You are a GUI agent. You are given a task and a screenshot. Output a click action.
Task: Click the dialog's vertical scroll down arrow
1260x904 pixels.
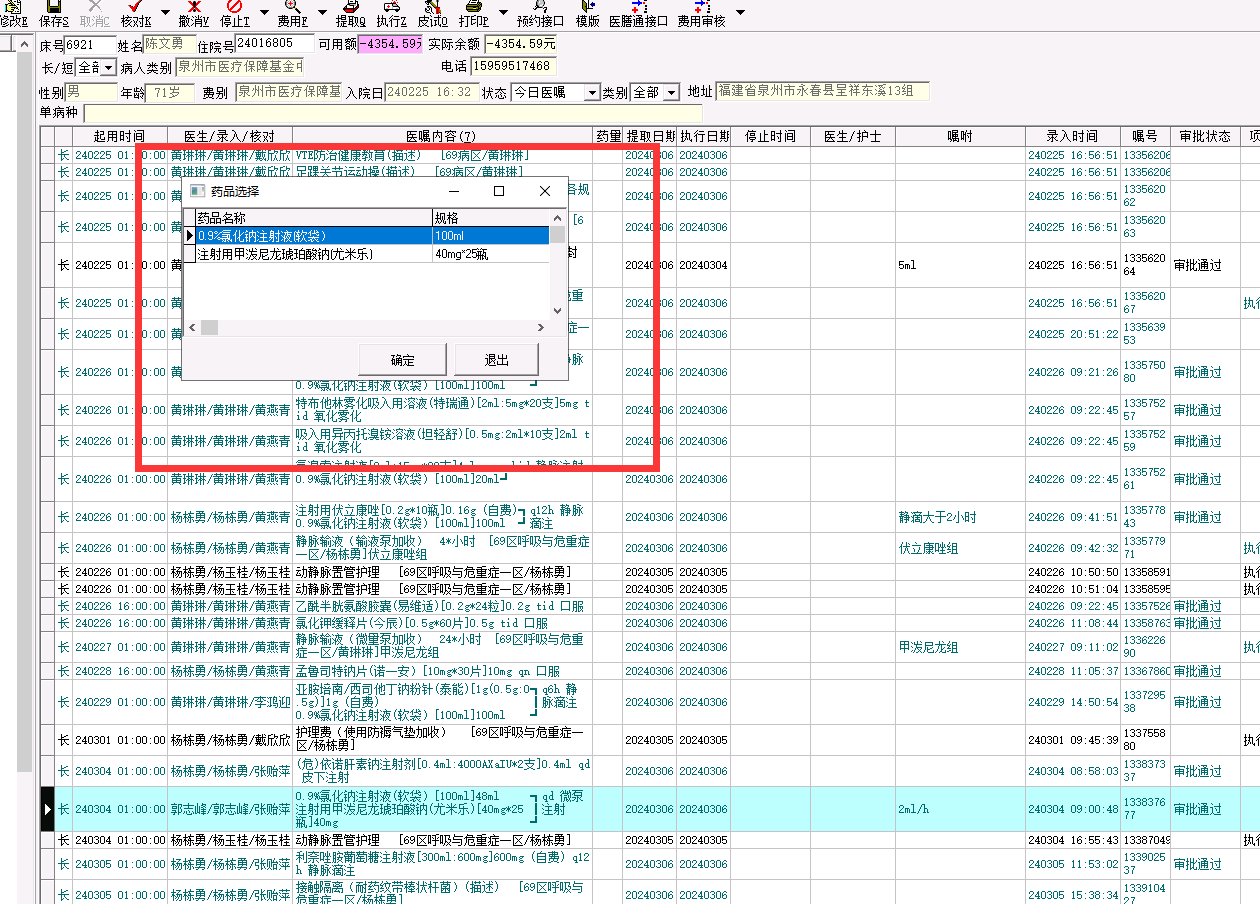pos(558,311)
